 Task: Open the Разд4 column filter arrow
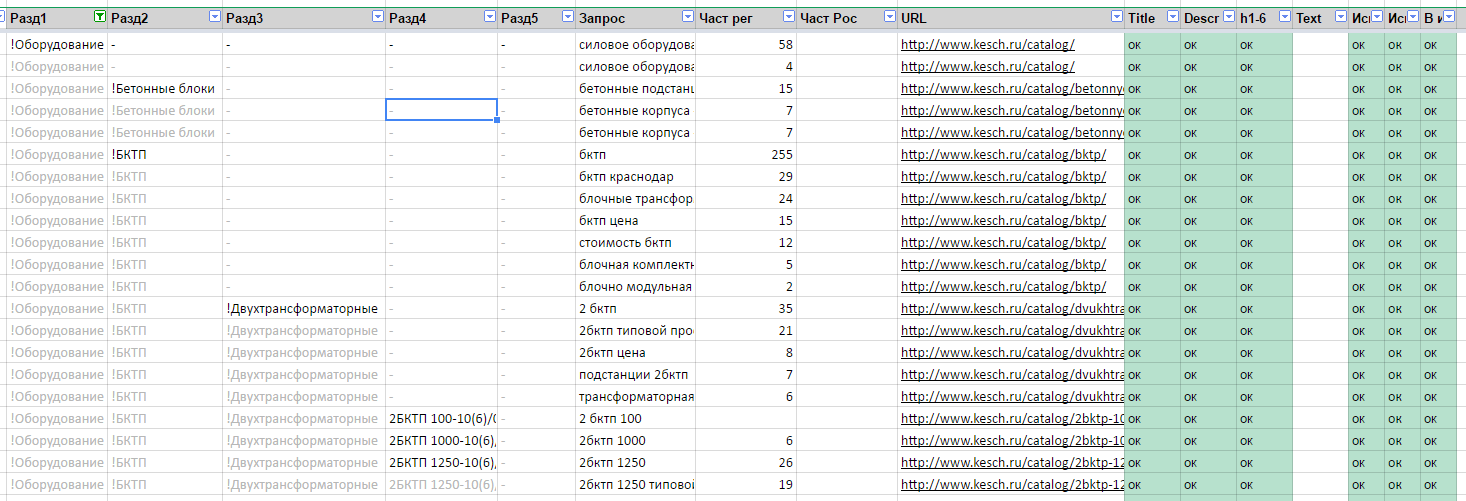point(489,18)
